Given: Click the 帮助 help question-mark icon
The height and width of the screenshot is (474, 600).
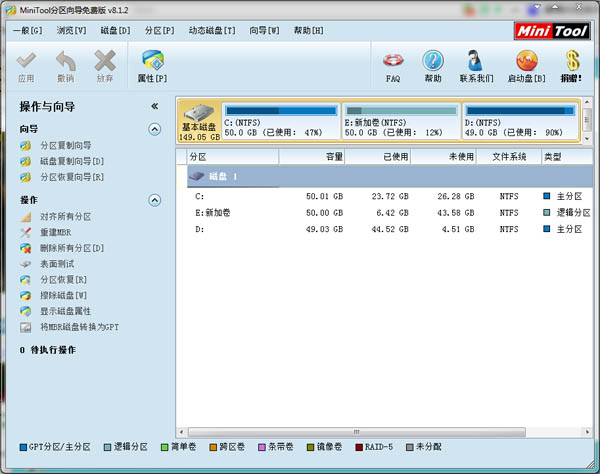Looking at the screenshot, I should point(433,60).
